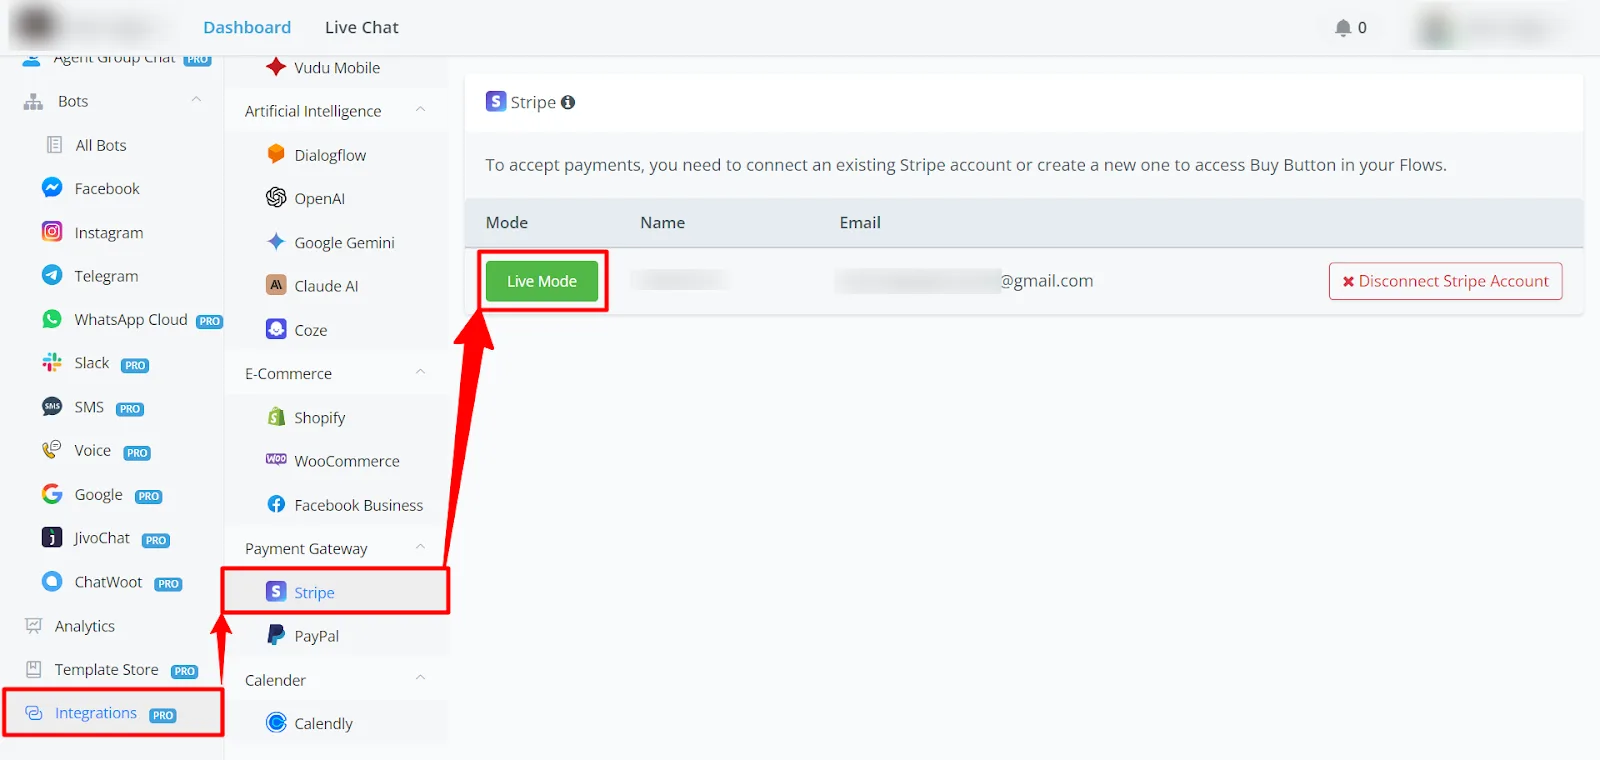Open the Google Gemini integration link

pyautogui.click(x=345, y=242)
